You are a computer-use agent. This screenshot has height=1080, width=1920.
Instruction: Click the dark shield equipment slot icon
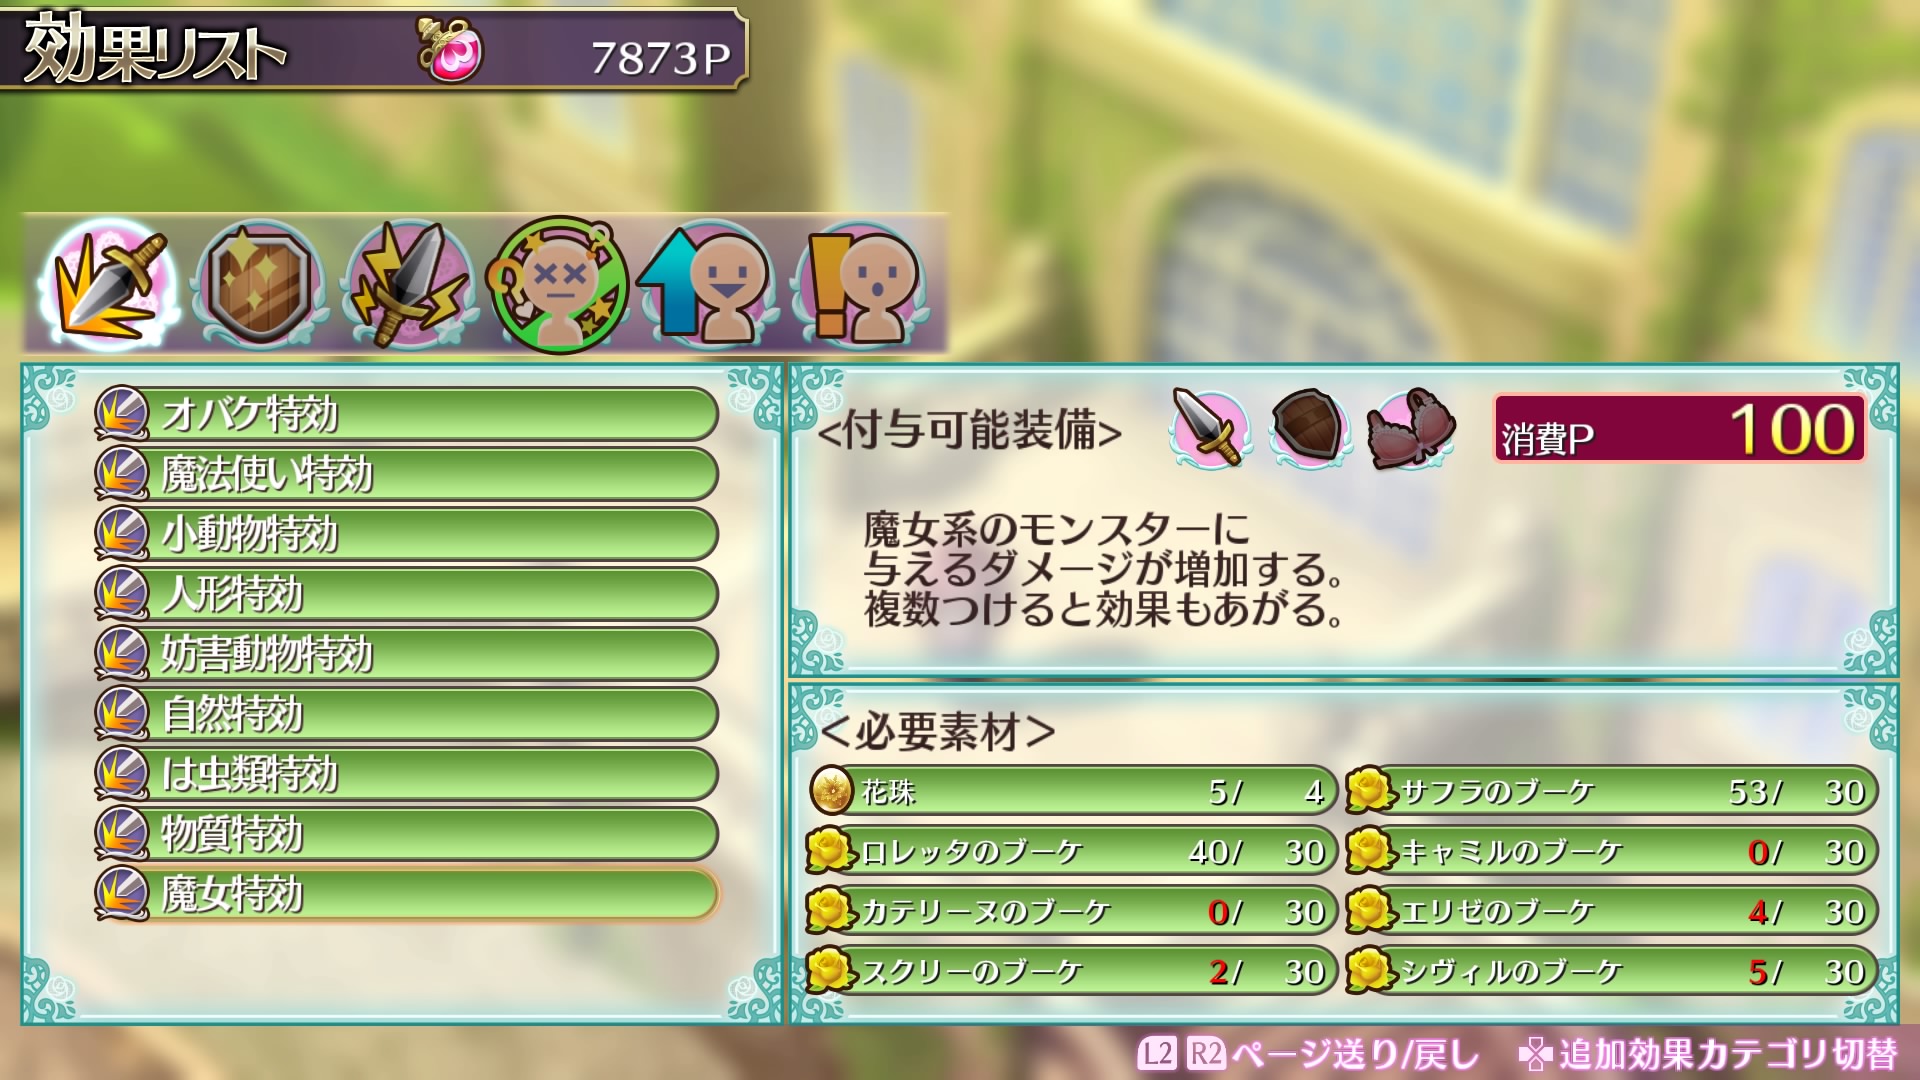[1308, 428]
